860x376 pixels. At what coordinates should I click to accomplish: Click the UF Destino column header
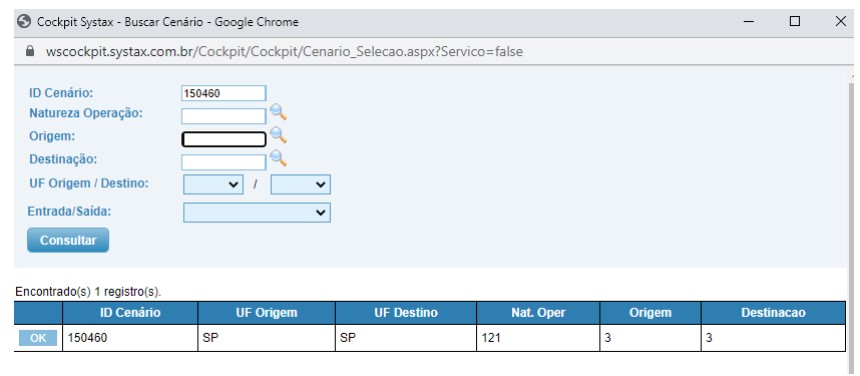coord(406,313)
